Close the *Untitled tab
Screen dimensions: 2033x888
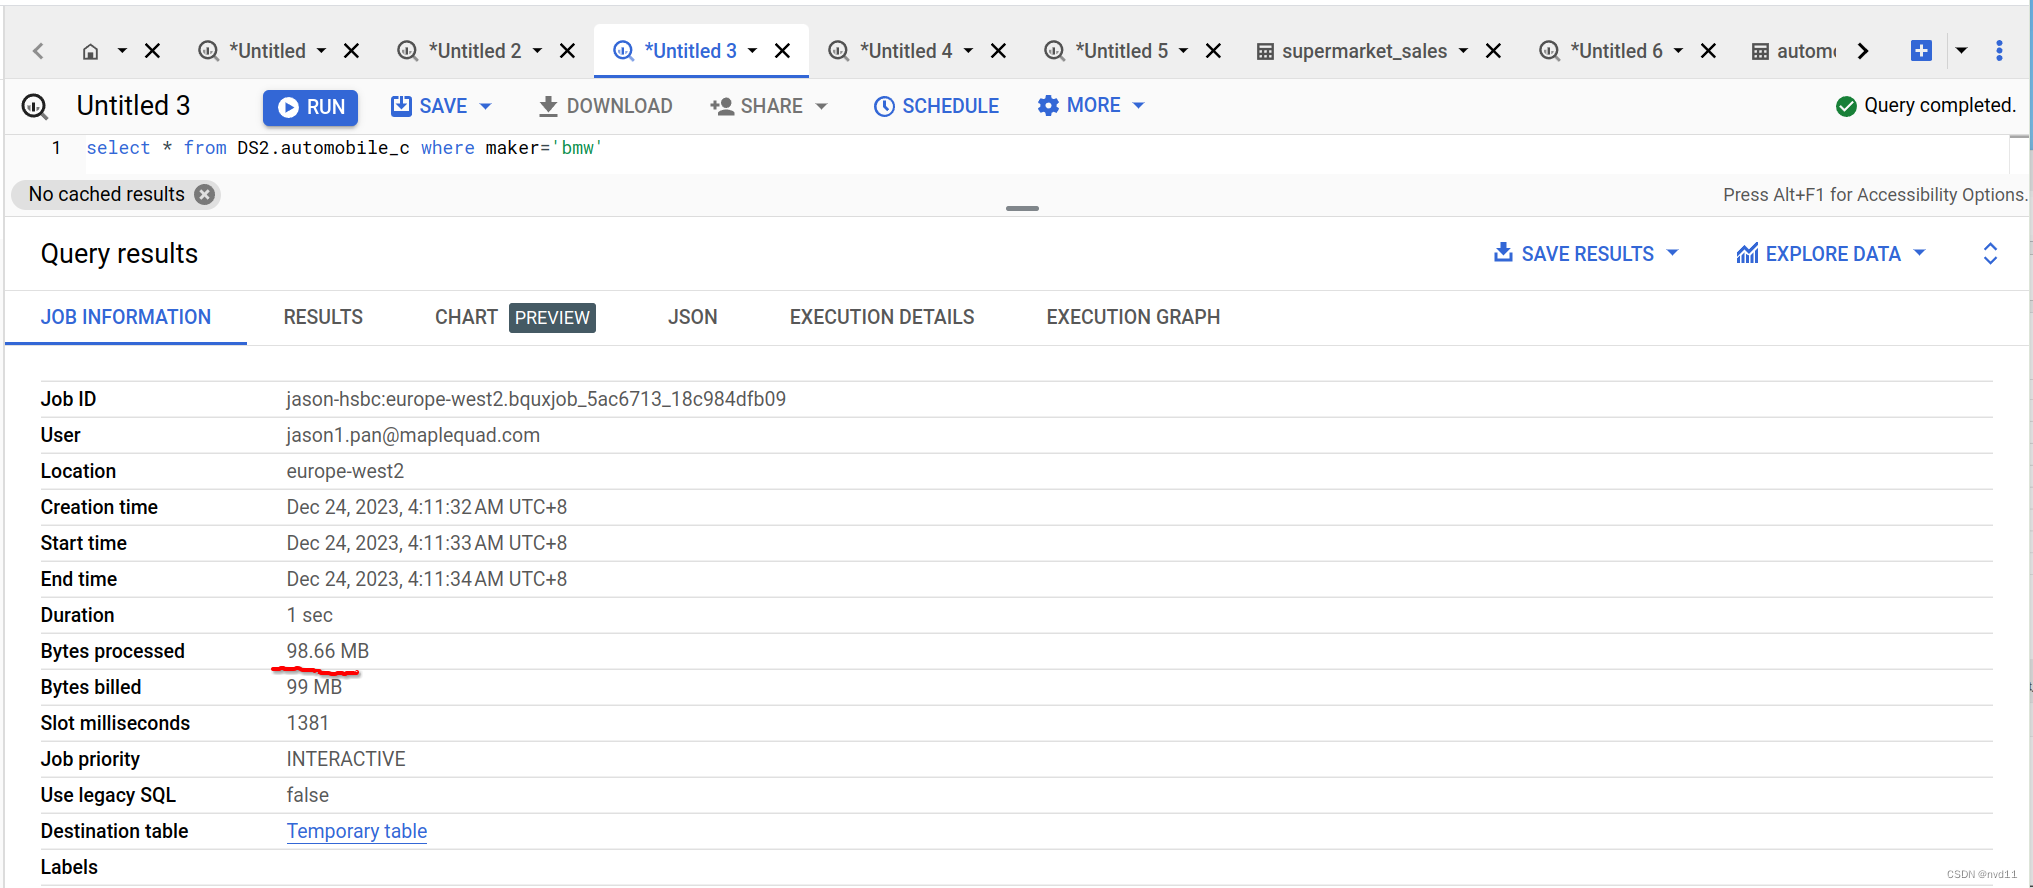pyautogui.click(x=351, y=51)
